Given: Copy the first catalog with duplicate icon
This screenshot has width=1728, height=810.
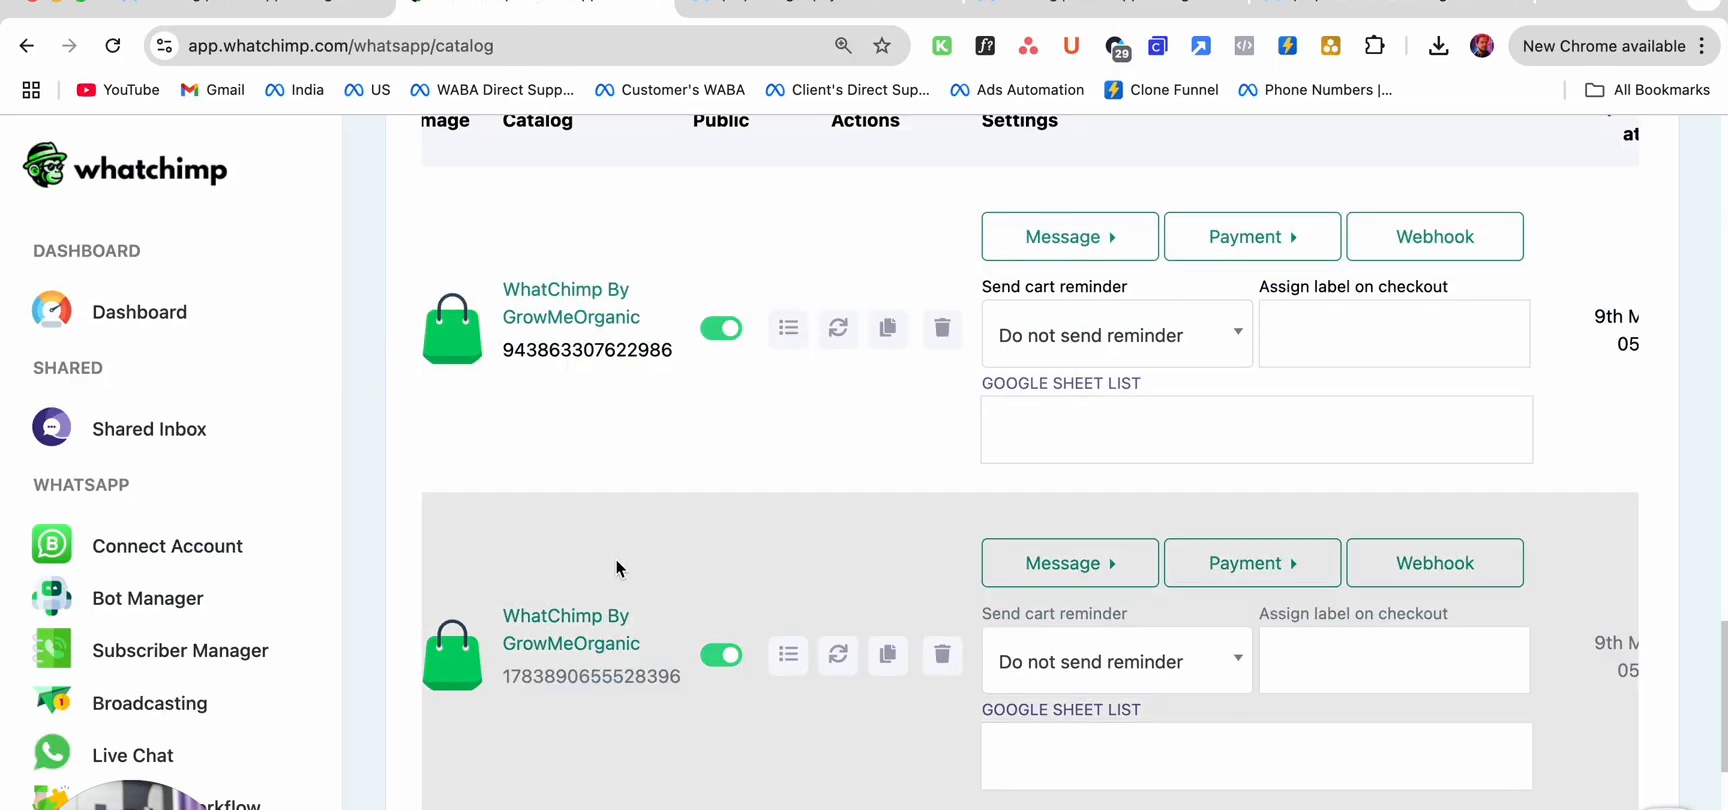Looking at the screenshot, I should [x=888, y=328].
